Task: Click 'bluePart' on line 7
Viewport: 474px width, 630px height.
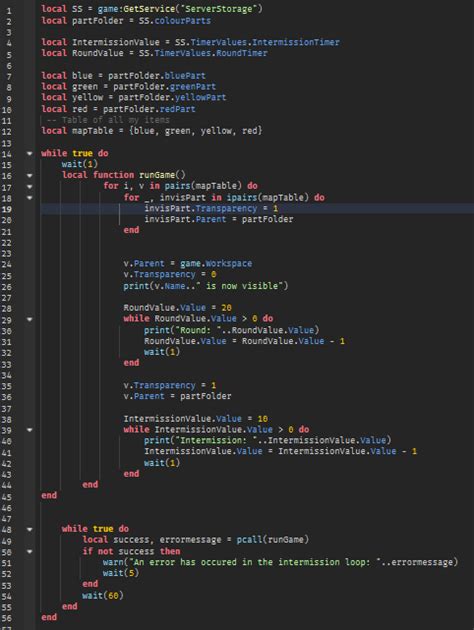Action: tap(185, 76)
